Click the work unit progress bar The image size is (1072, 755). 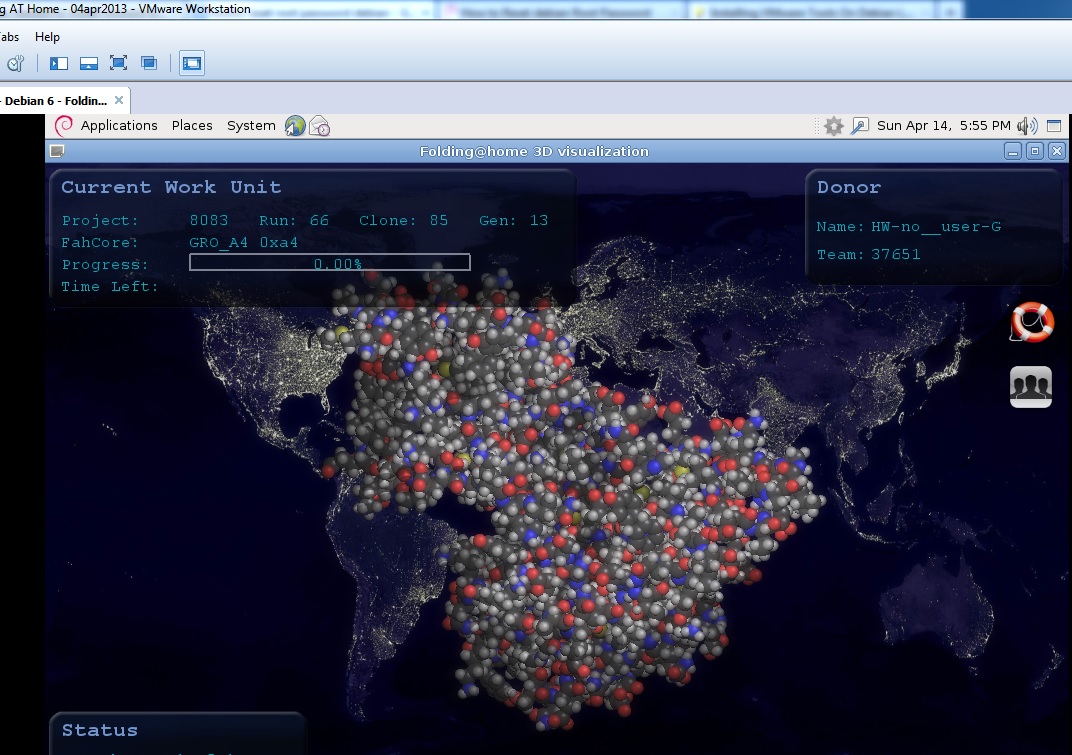[330, 263]
